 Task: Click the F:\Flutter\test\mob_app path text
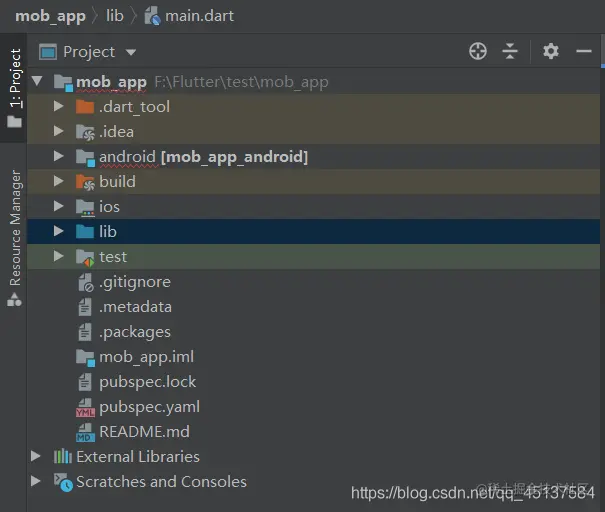tap(242, 82)
